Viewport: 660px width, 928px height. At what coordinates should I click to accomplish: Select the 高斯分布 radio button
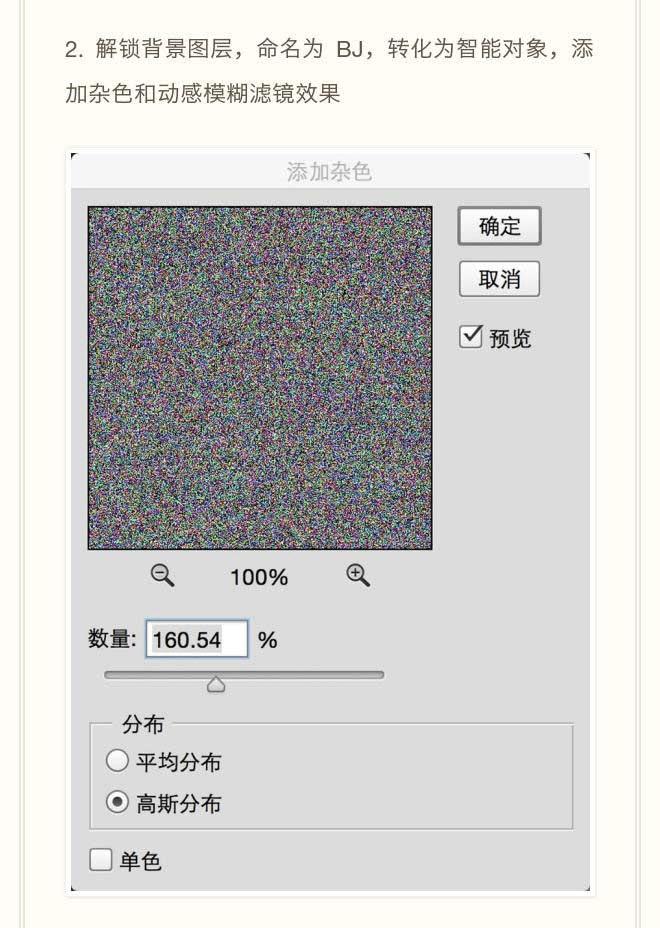[x=117, y=802]
